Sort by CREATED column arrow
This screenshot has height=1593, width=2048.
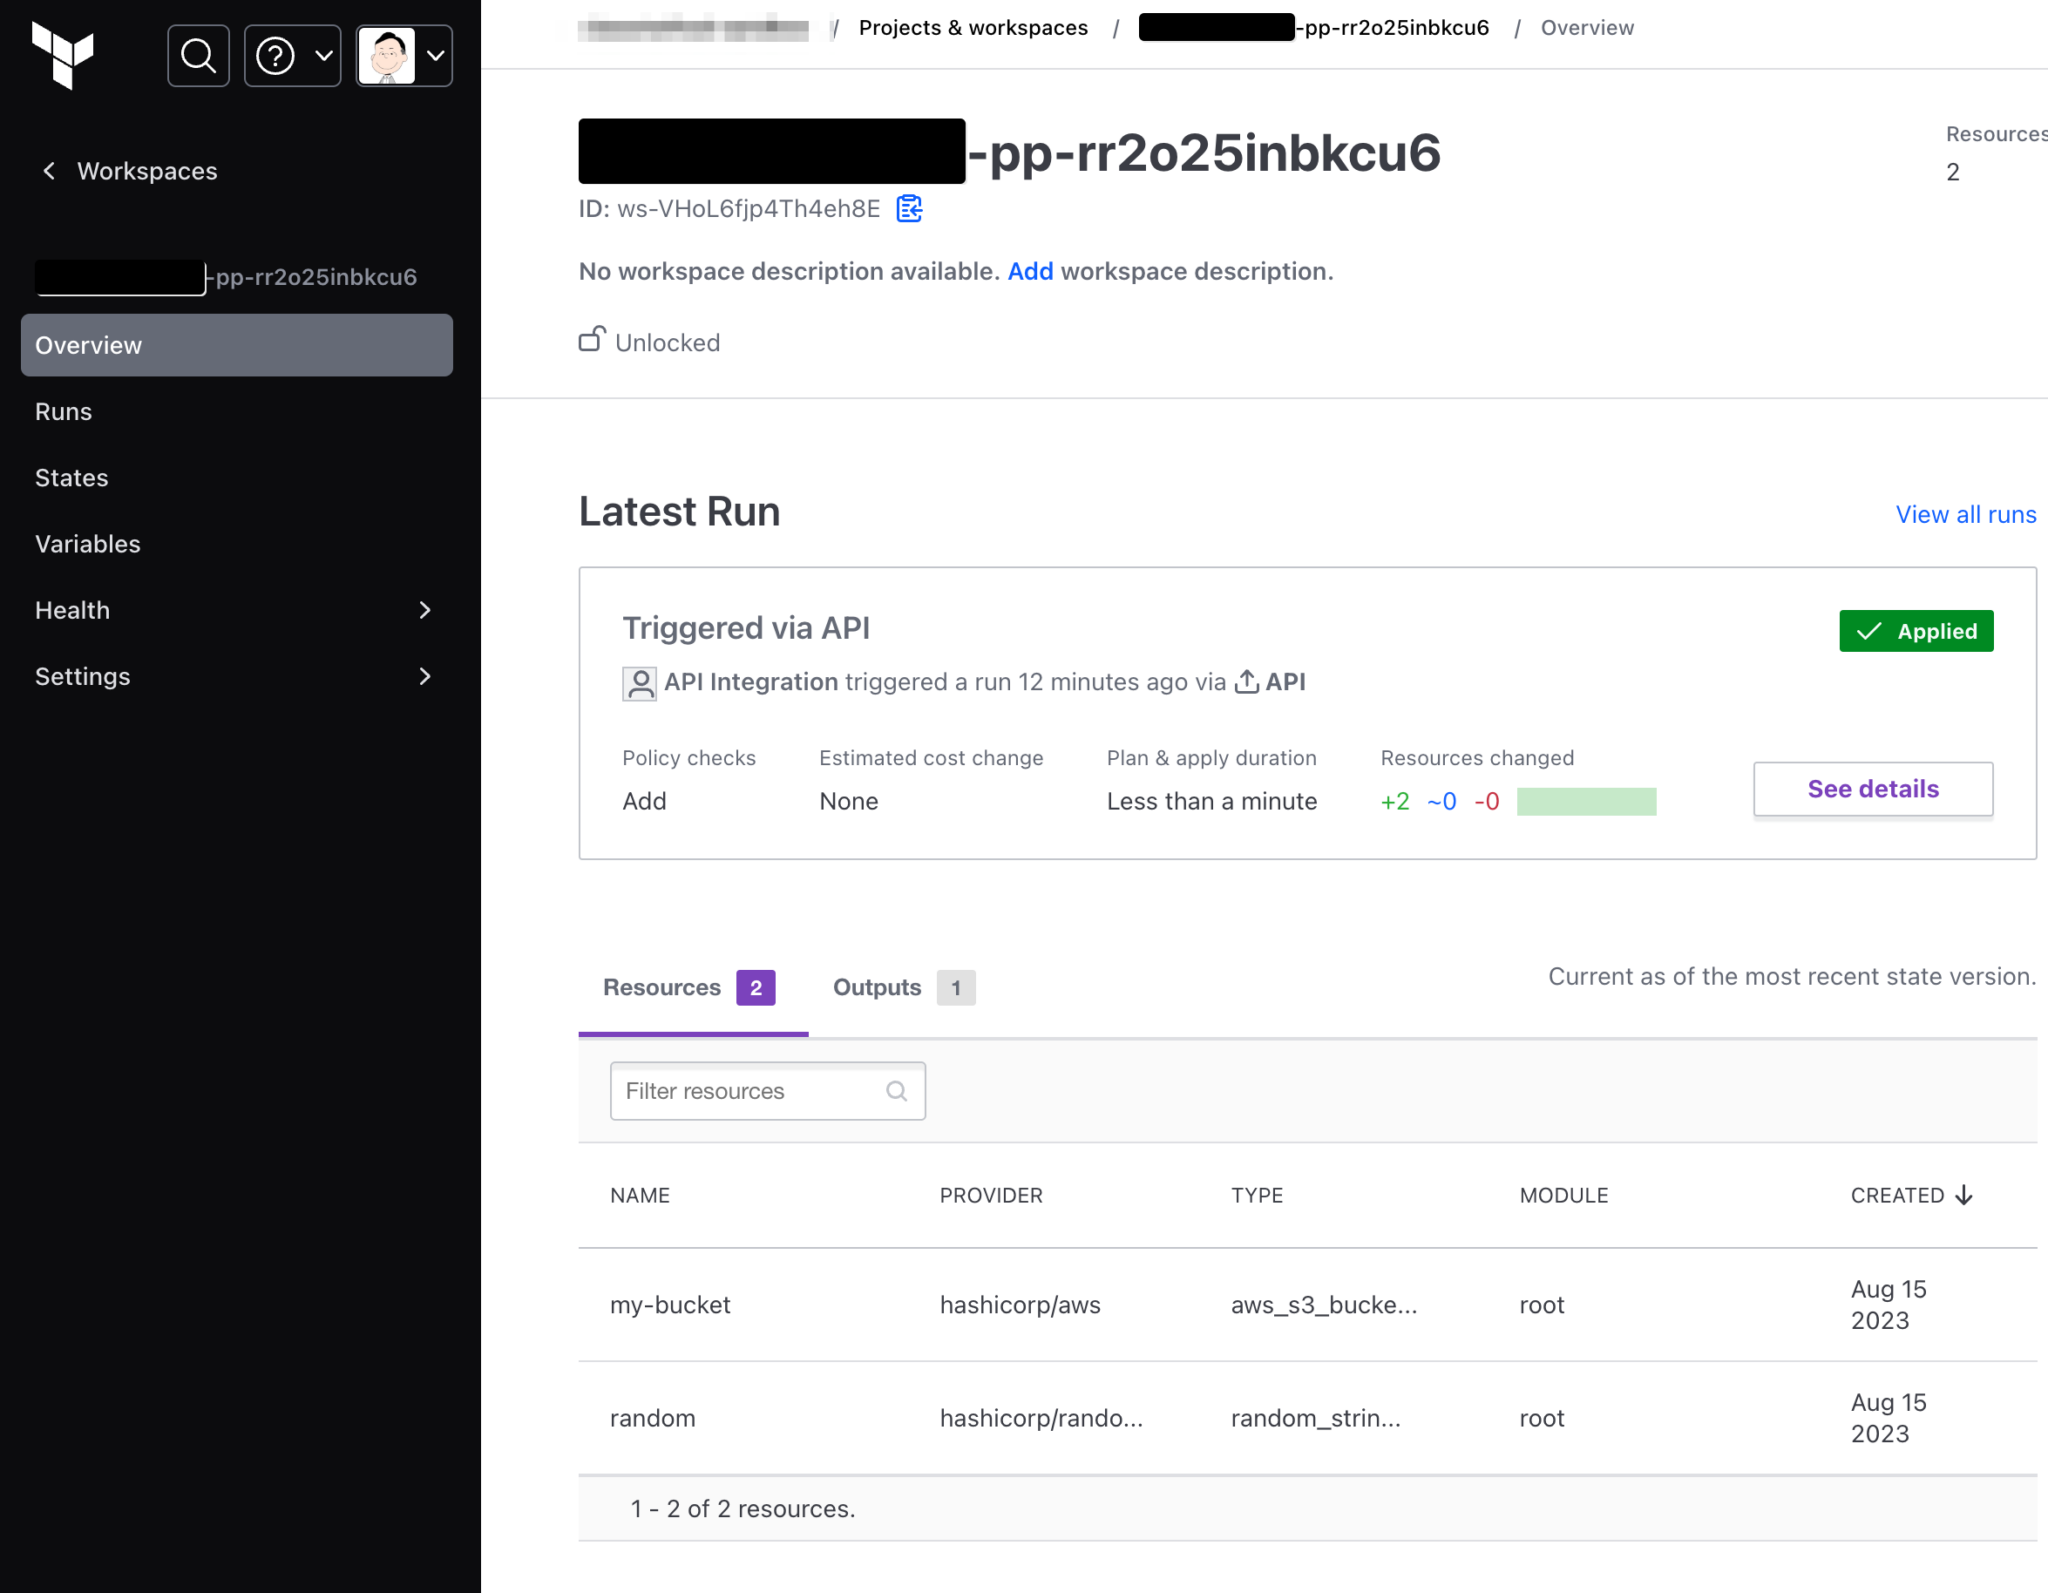coord(1964,1195)
